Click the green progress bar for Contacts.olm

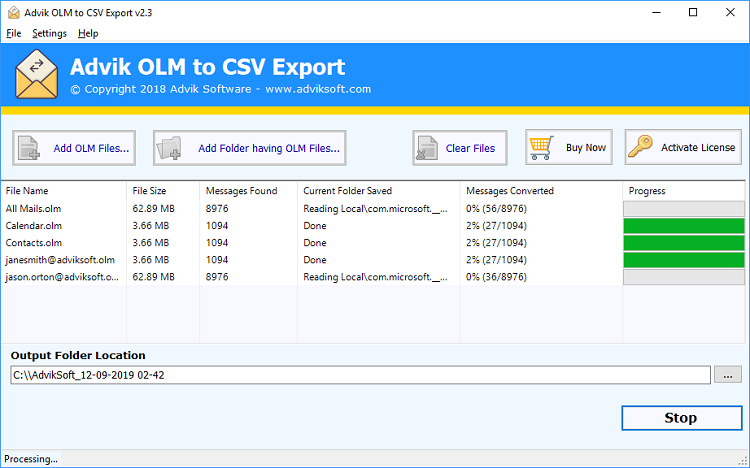(x=684, y=243)
